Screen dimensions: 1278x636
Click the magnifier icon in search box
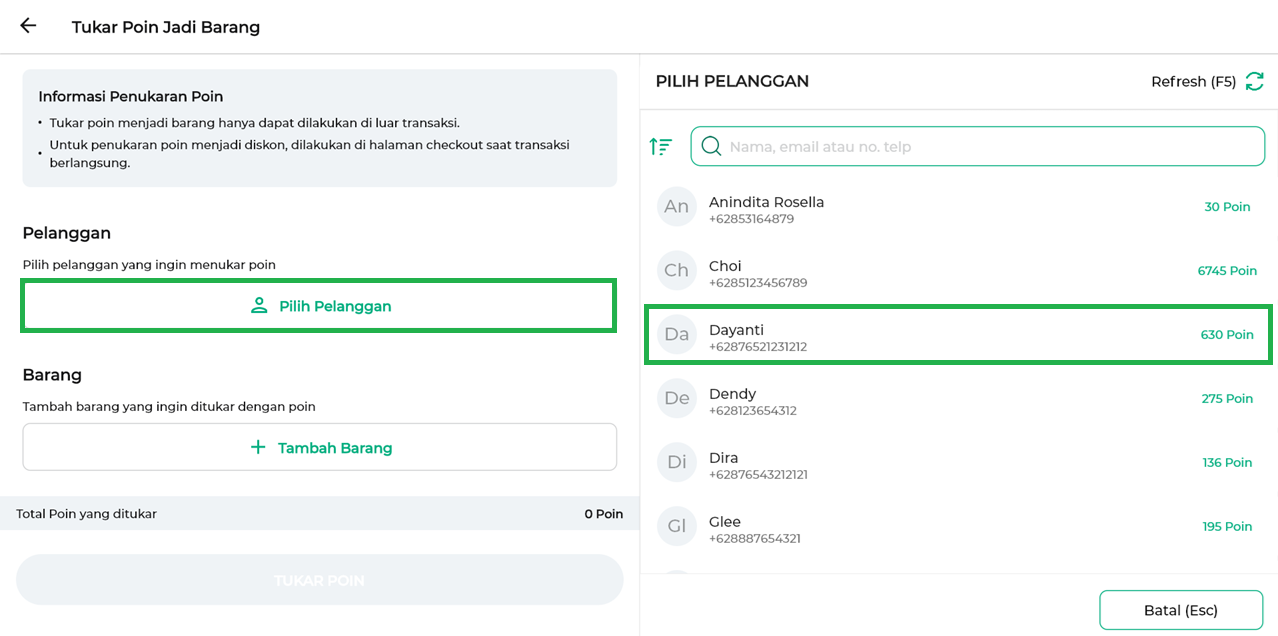click(711, 146)
